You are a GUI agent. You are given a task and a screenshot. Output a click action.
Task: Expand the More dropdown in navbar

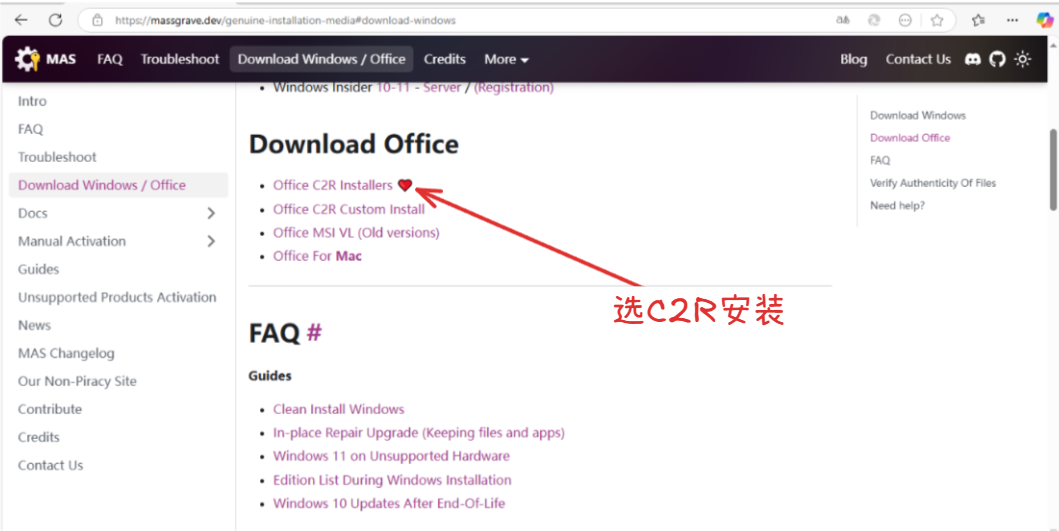point(506,59)
